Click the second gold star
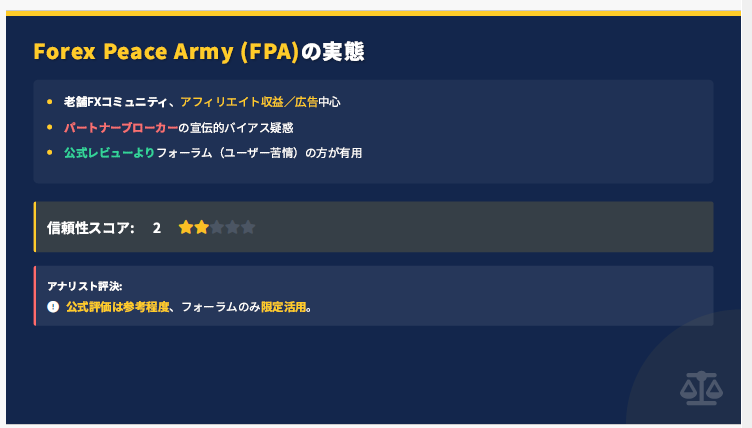 (x=201, y=227)
